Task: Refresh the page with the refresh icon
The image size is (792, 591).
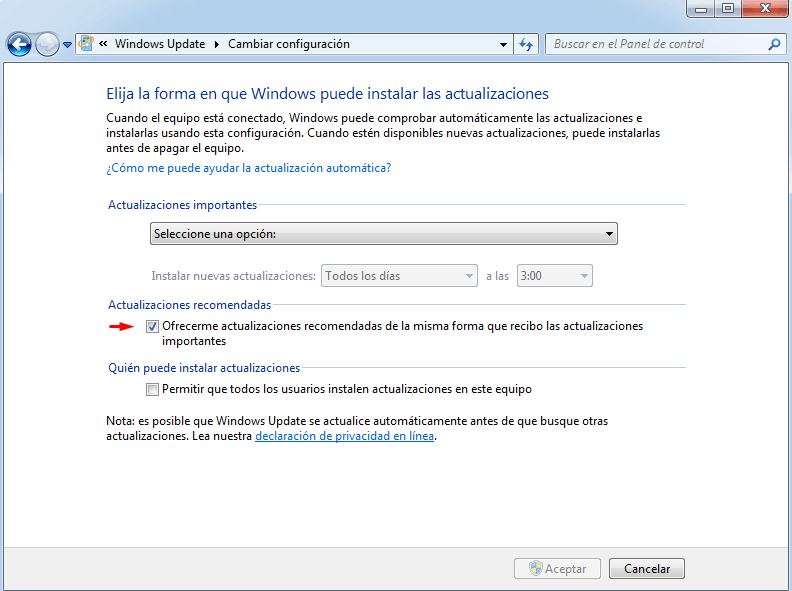Action: coord(526,44)
